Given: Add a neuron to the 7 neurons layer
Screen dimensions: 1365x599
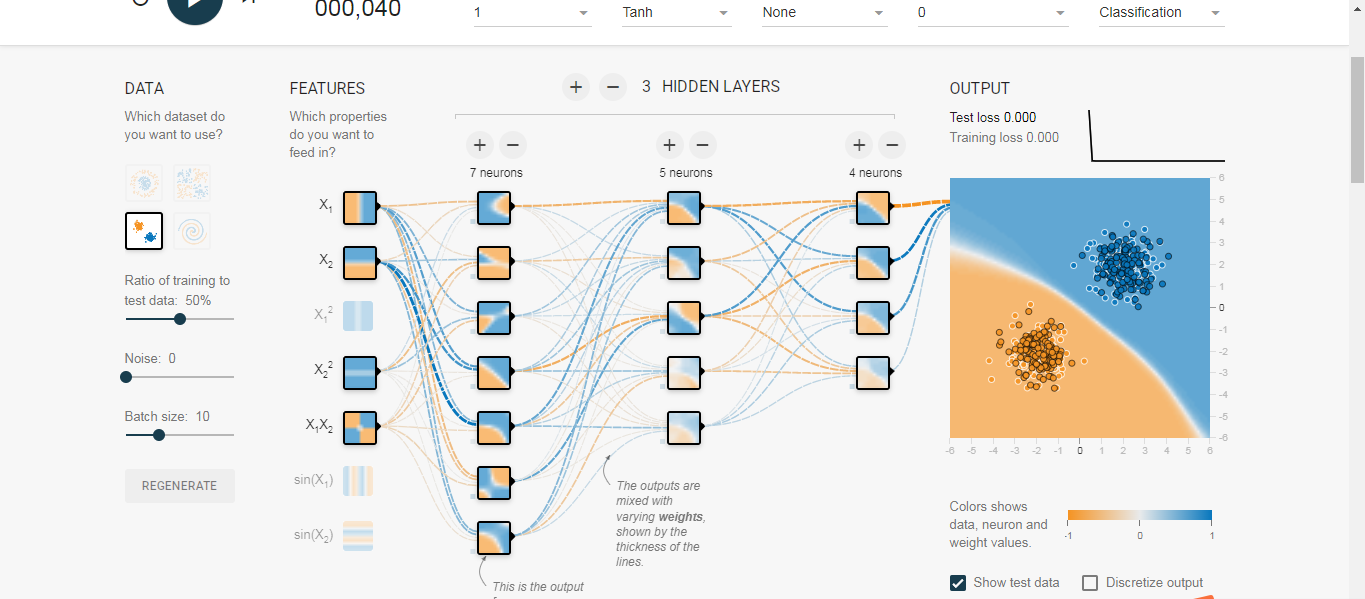Looking at the screenshot, I should (x=480, y=145).
